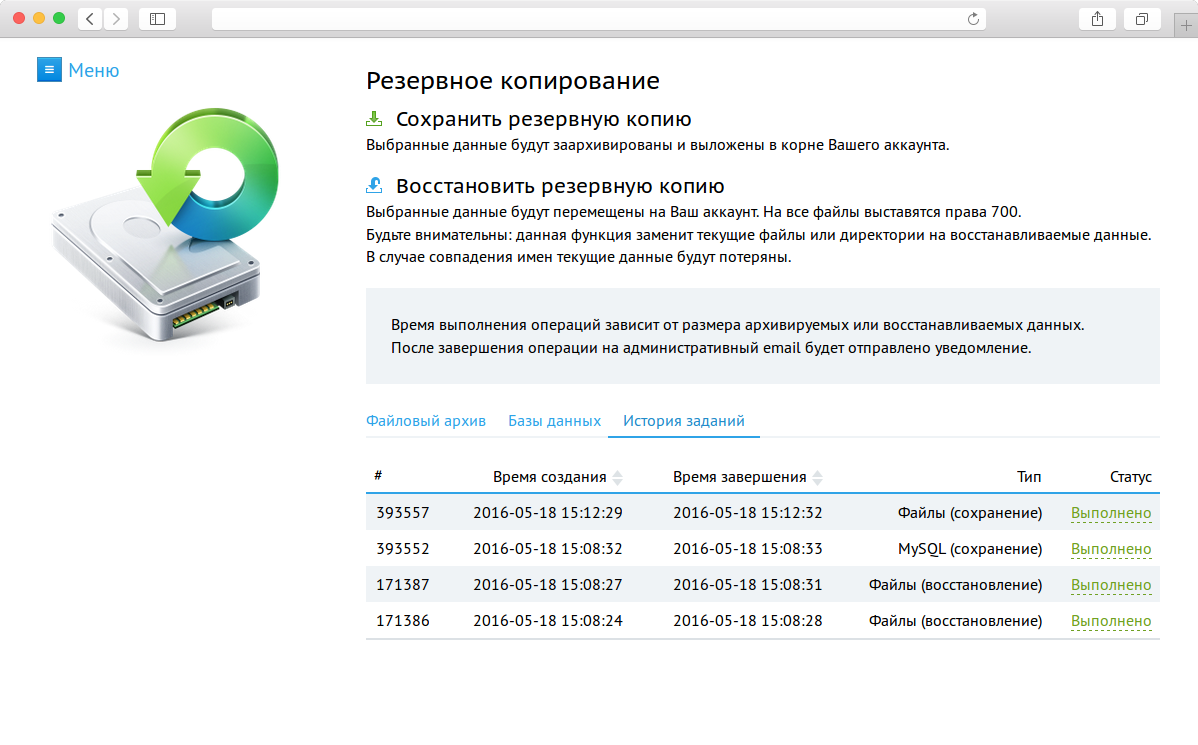Click completion time 2016-05-18 15:08:31

click(x=748, y=585)
